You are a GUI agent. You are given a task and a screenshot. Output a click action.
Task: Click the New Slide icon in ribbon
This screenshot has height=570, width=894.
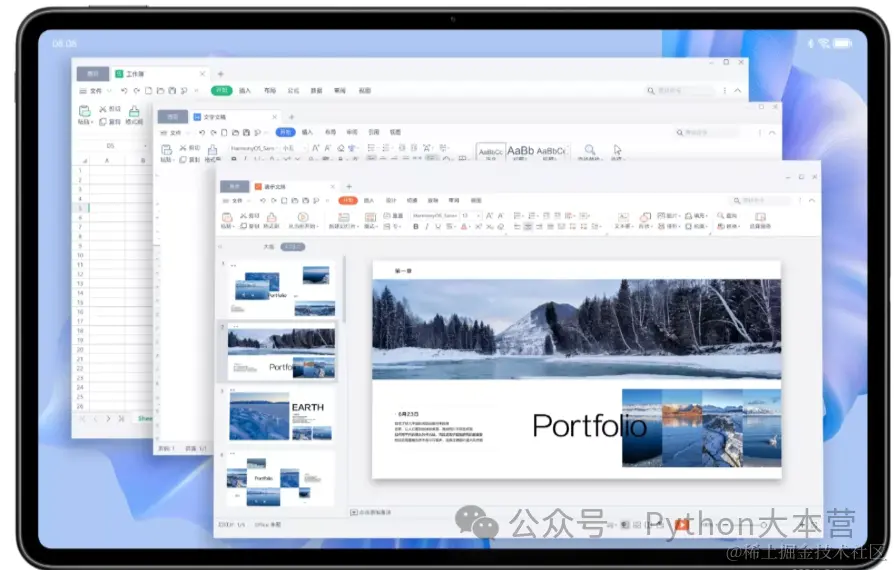click(x=344, y=218)
